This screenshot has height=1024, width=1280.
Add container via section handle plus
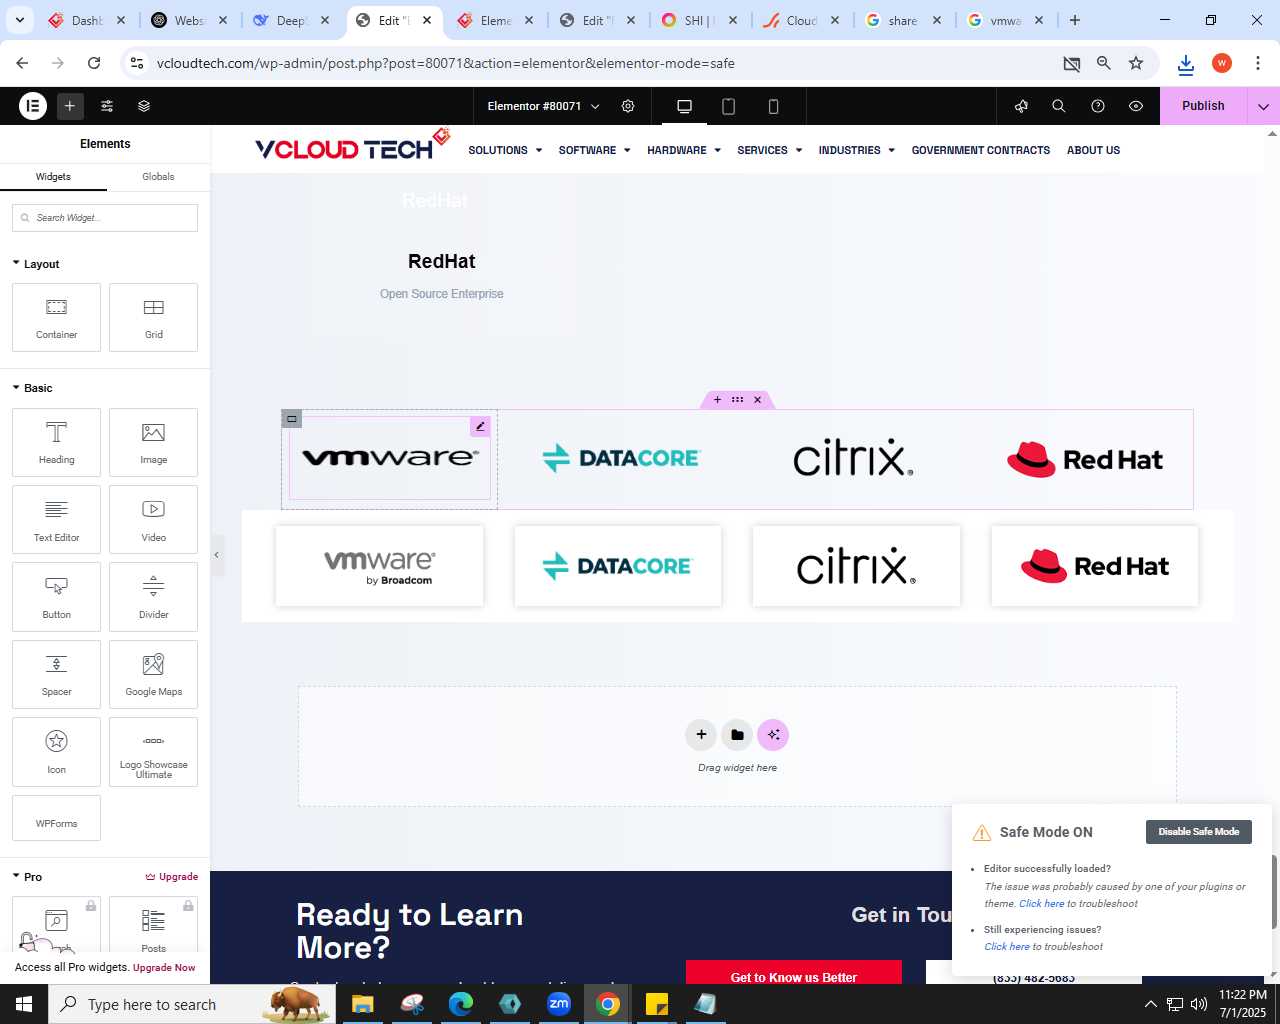pyautogui.click(x=717, y=400)
